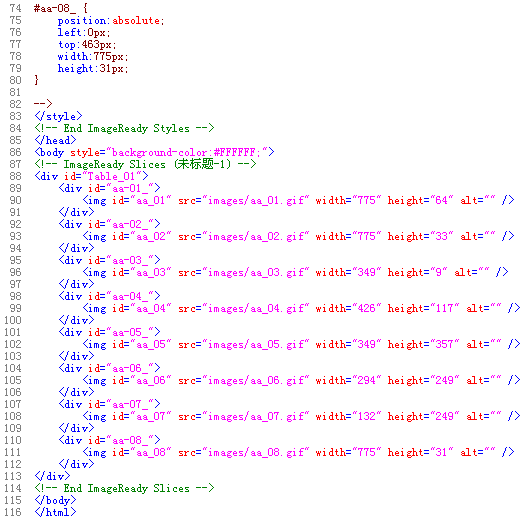Click the div id 'Table_01' line

tap(91, 176)
